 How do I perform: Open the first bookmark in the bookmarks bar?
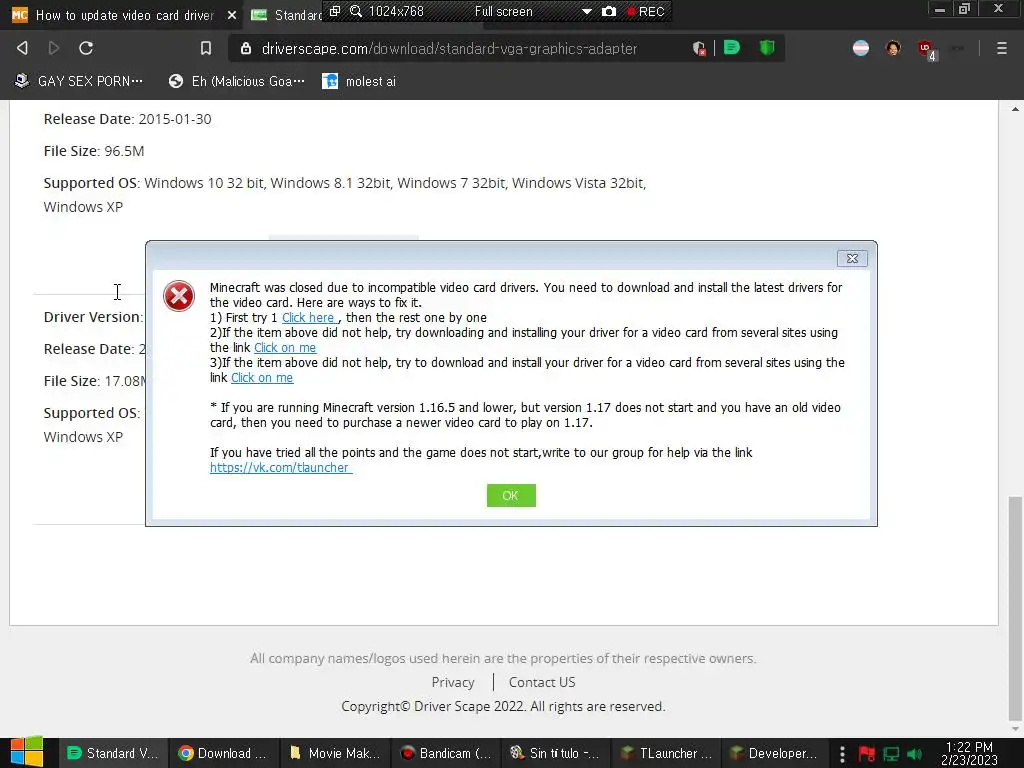(x=78, y=81)
